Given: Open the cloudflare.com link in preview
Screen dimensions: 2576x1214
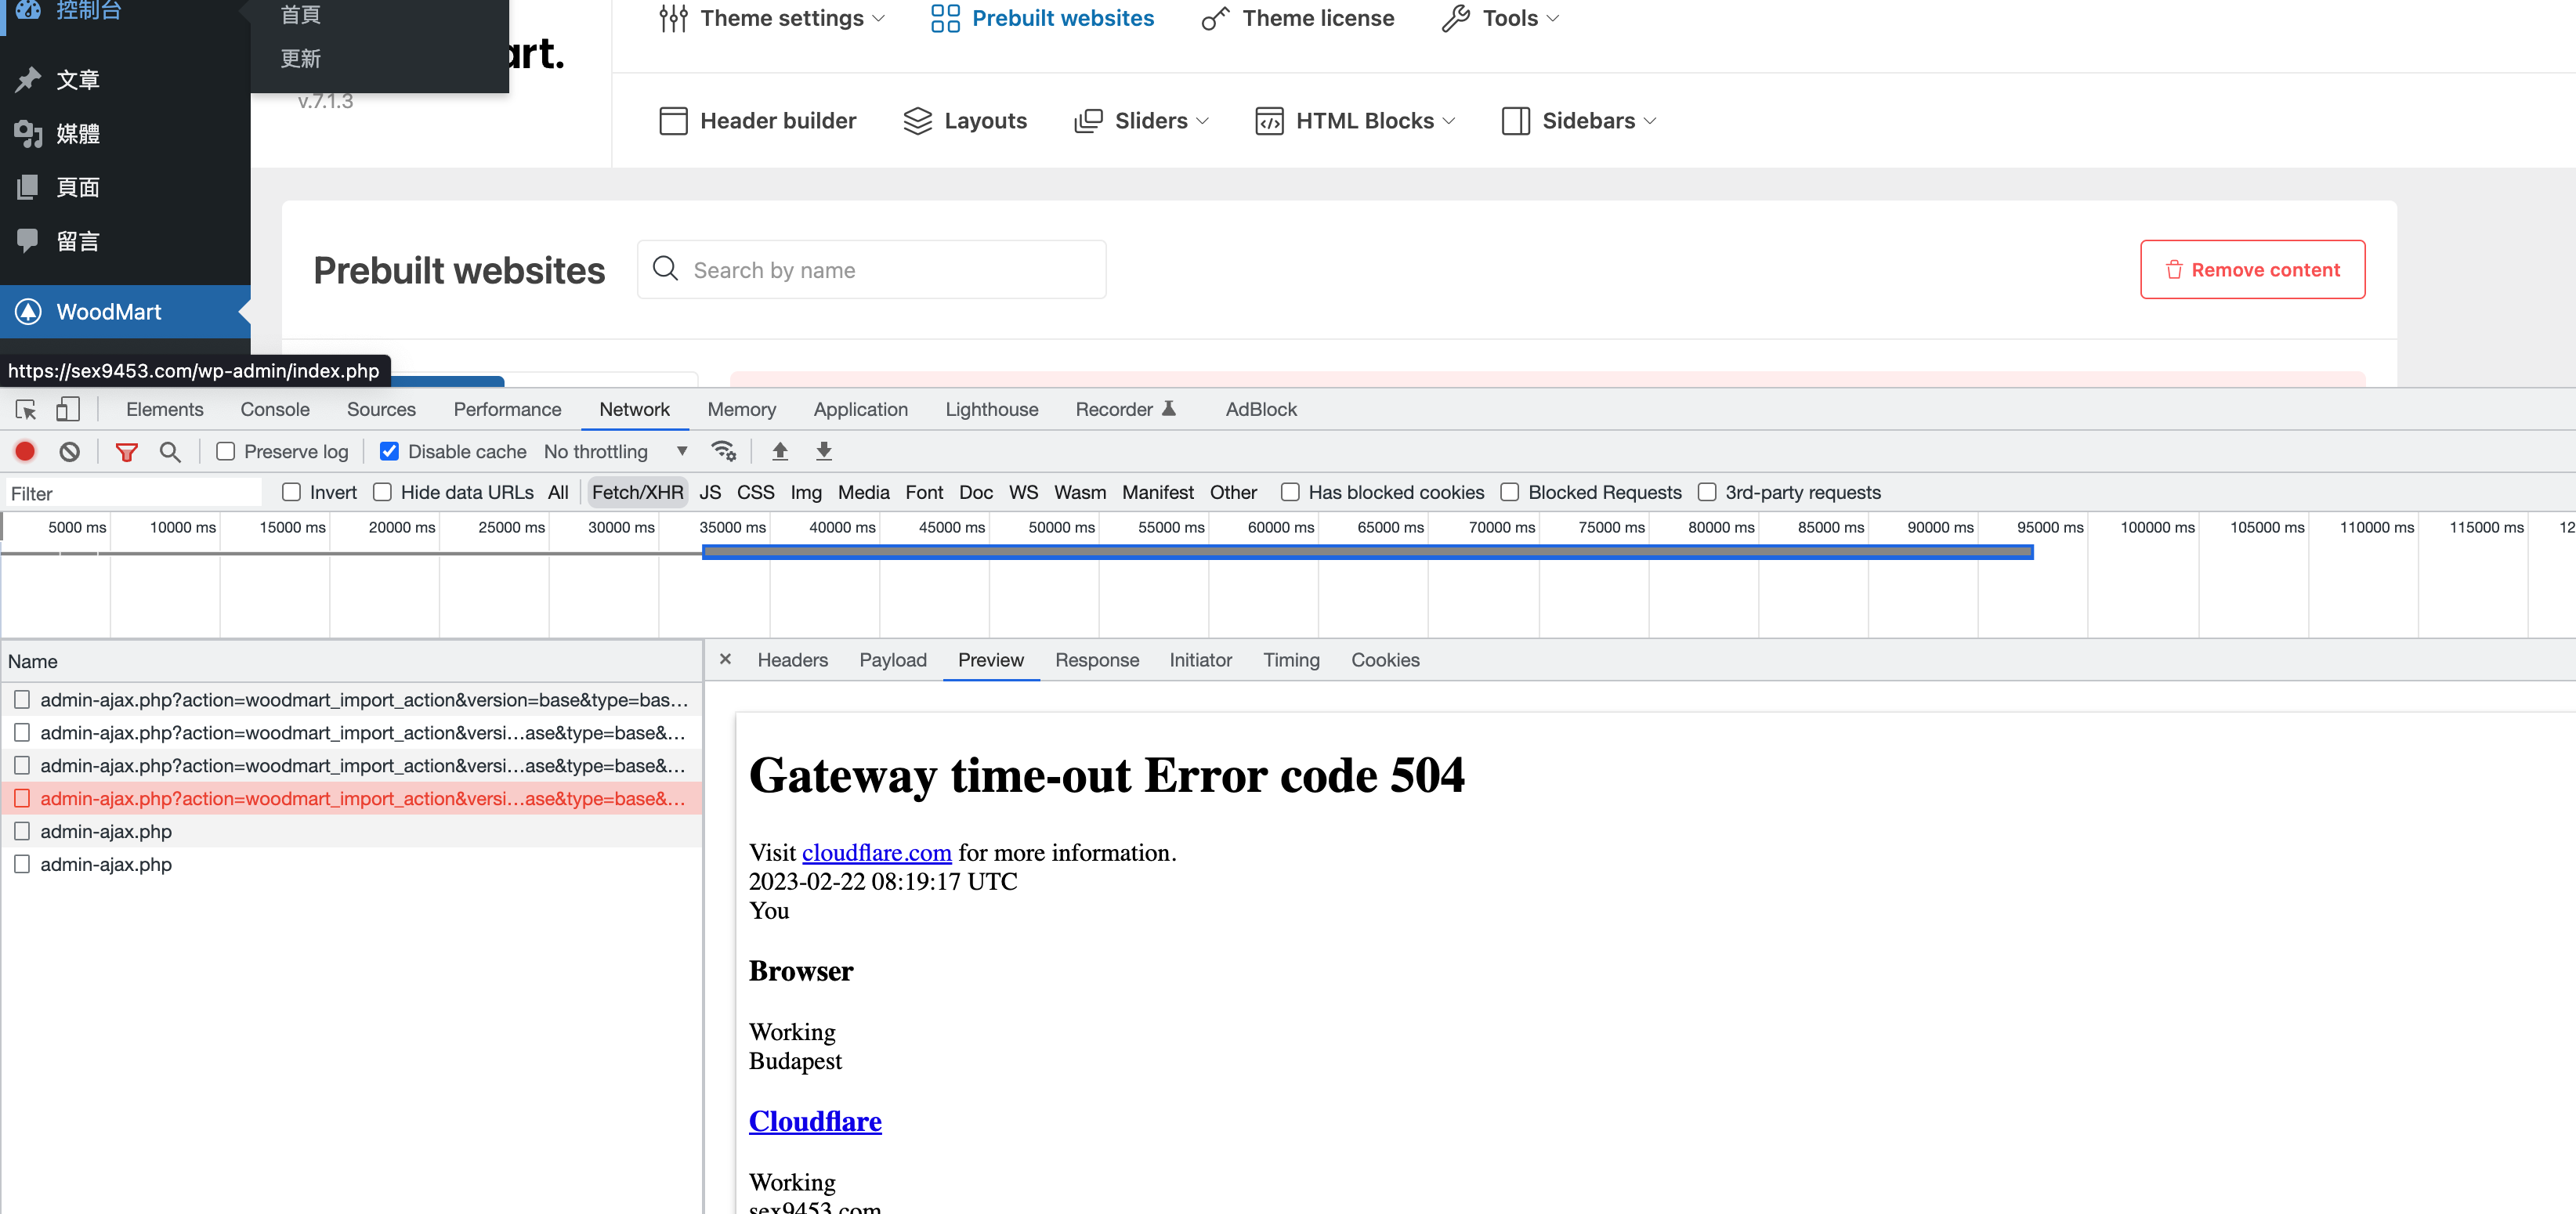Looking at the screenshot, I should (x=876, y=853).
